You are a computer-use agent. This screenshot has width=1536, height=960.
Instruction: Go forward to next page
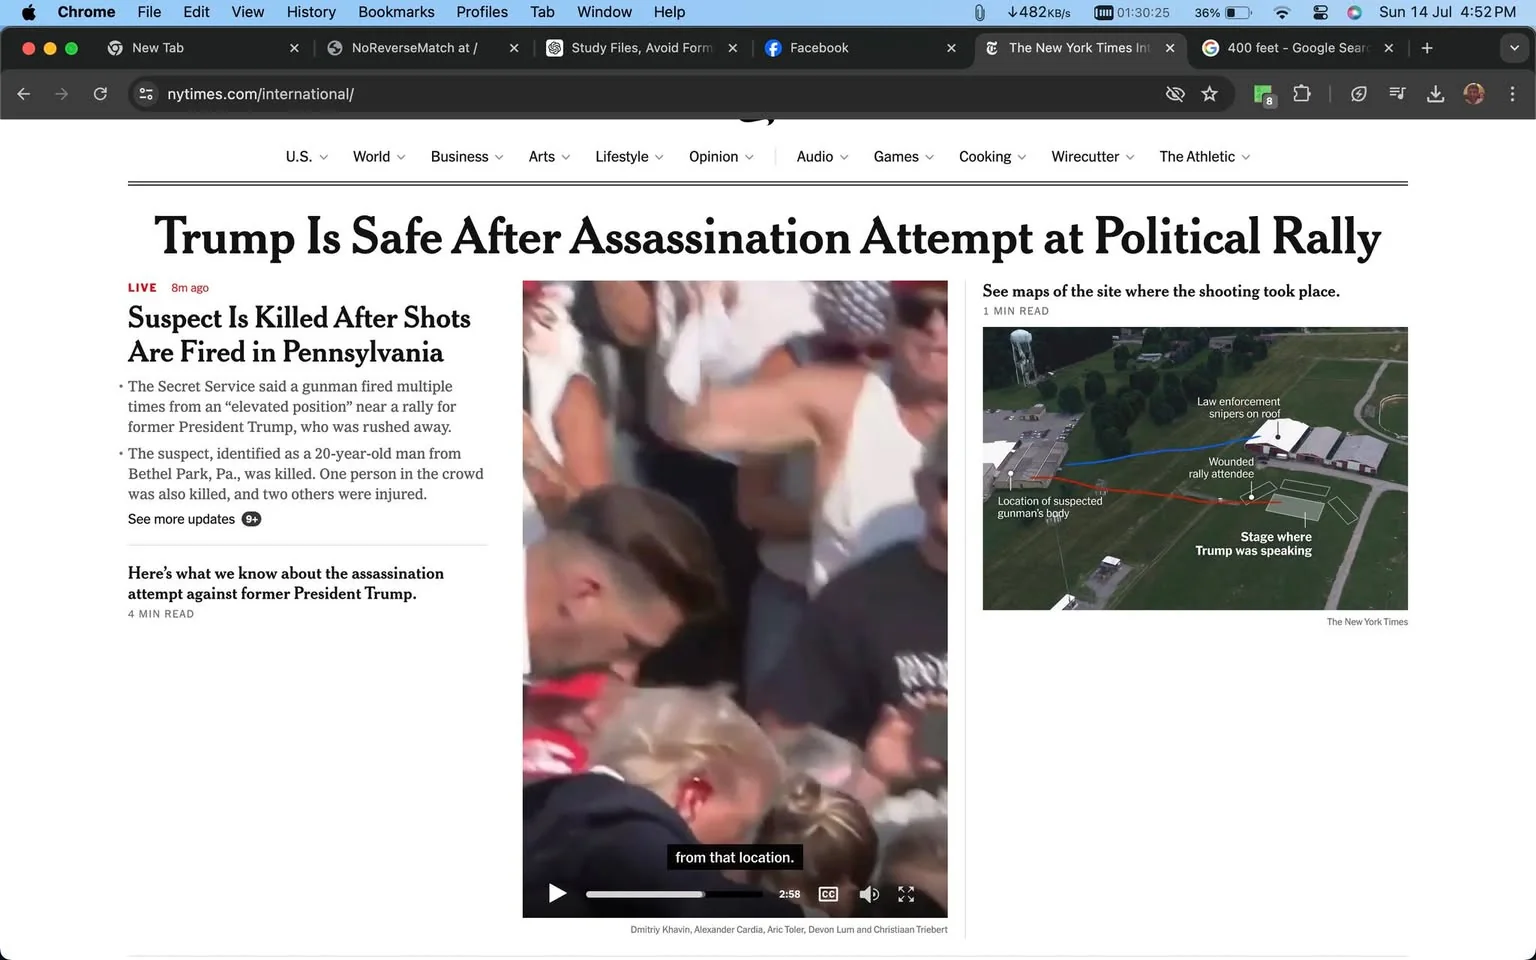tap(62, 94)
